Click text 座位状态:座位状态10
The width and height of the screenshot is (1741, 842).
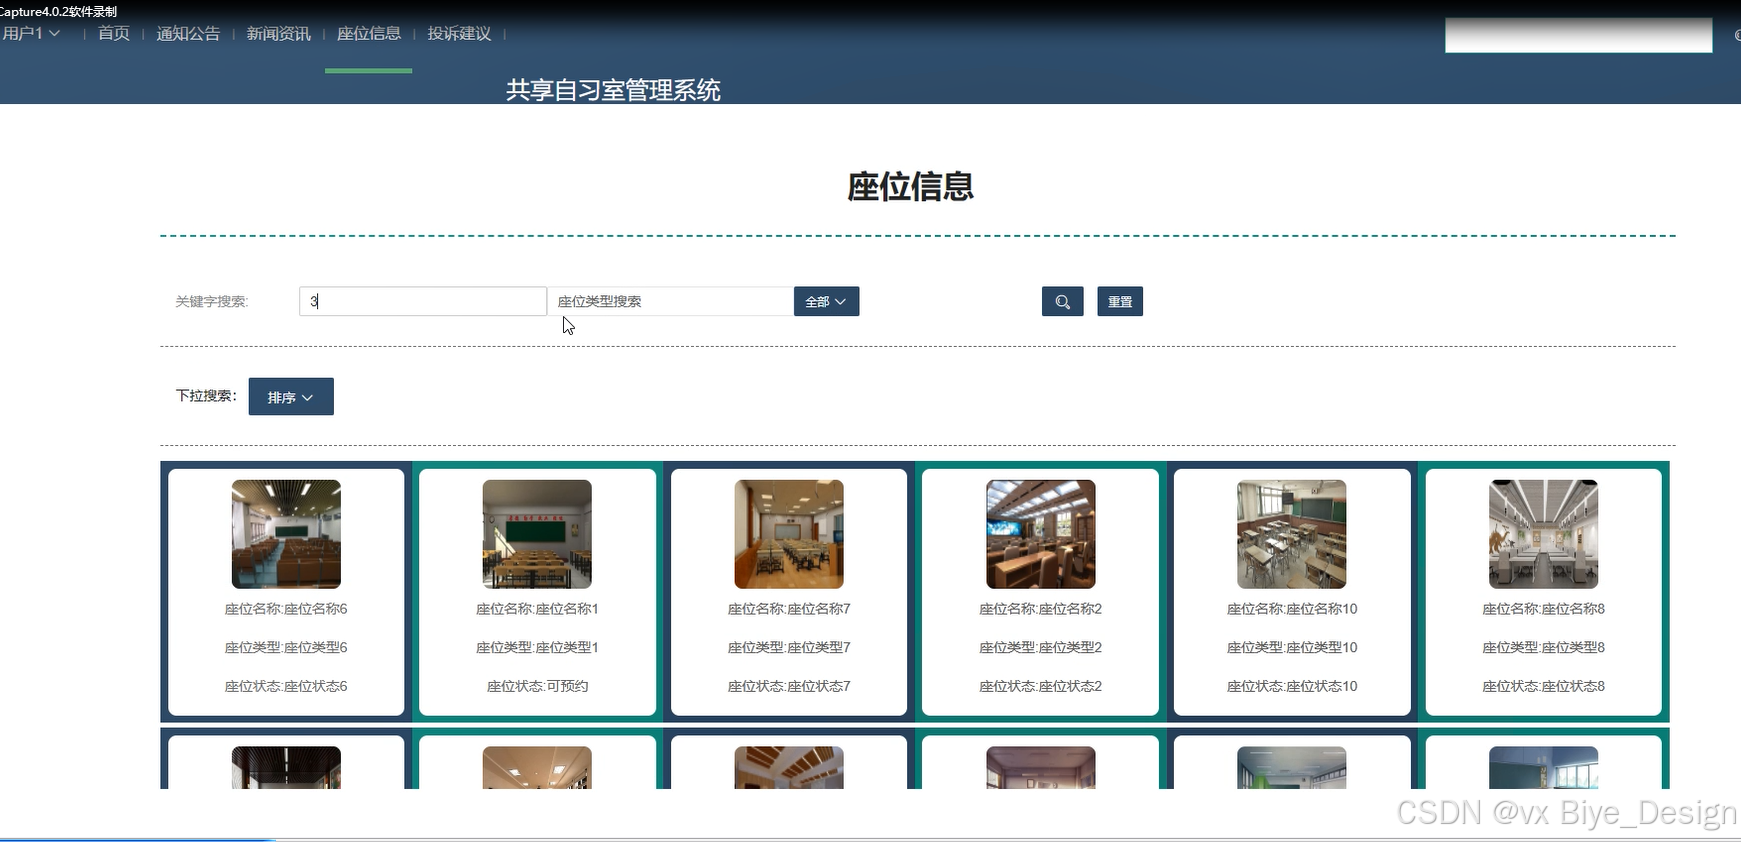click(x=1292, y=686)
